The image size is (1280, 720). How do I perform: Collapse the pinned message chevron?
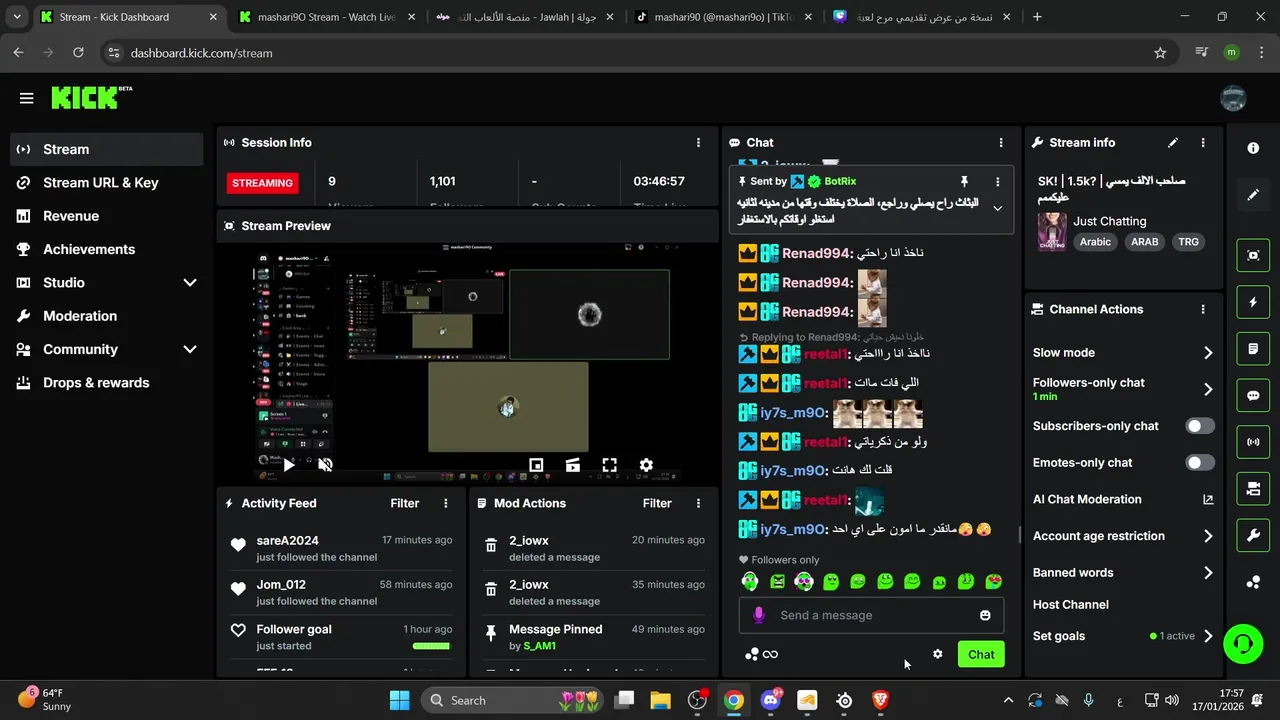pos(997,209)
